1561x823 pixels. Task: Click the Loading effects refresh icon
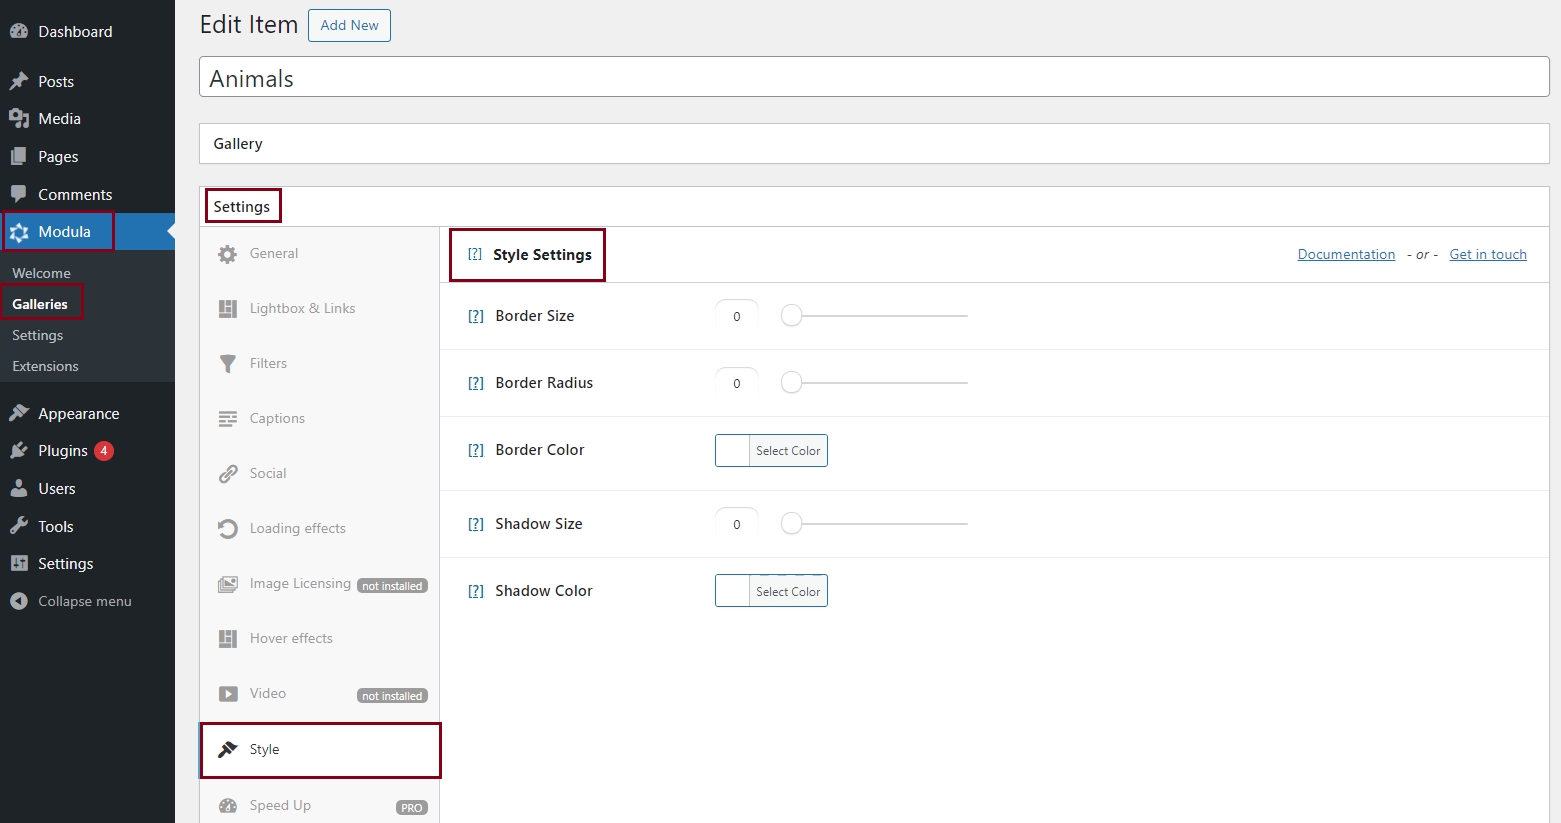tap(228, 529)
